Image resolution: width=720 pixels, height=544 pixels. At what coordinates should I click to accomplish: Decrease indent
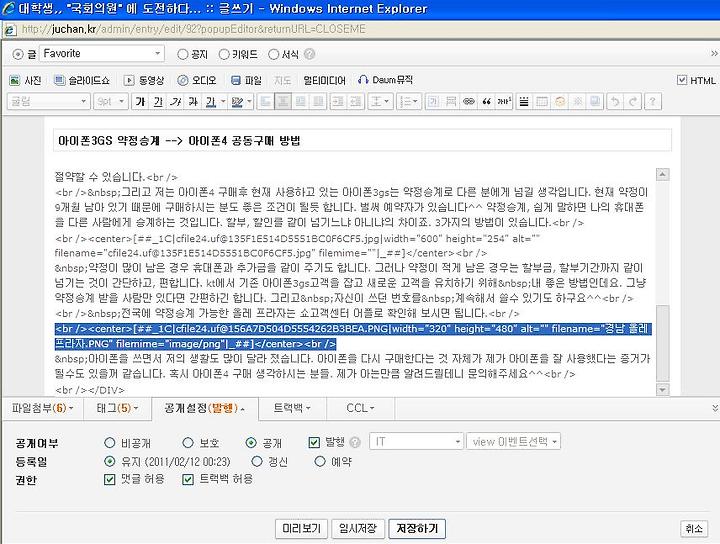point(355,101)
